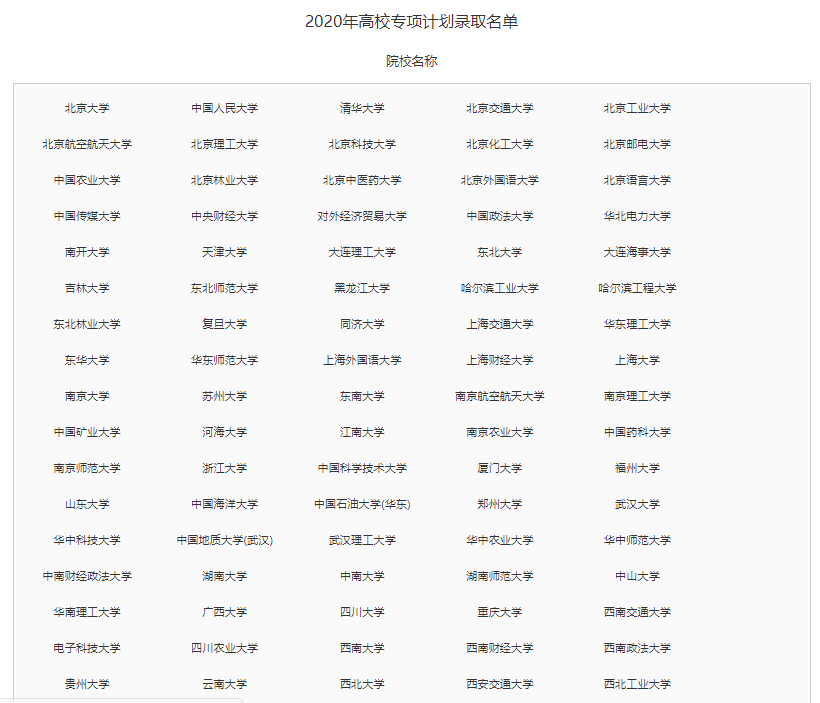This screenshot has width=820, height=703.
Task: Choose 中南财经政法大学
Action: tap(87, 576)
